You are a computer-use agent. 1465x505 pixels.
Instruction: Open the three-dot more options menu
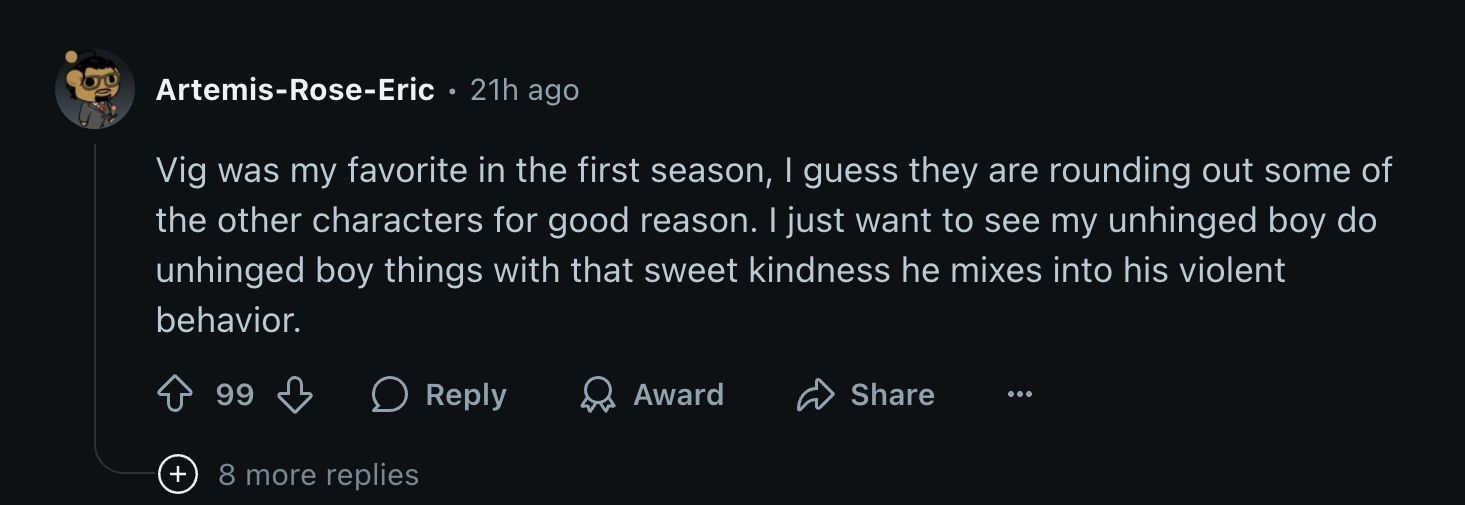click(x=1019, y=395)
